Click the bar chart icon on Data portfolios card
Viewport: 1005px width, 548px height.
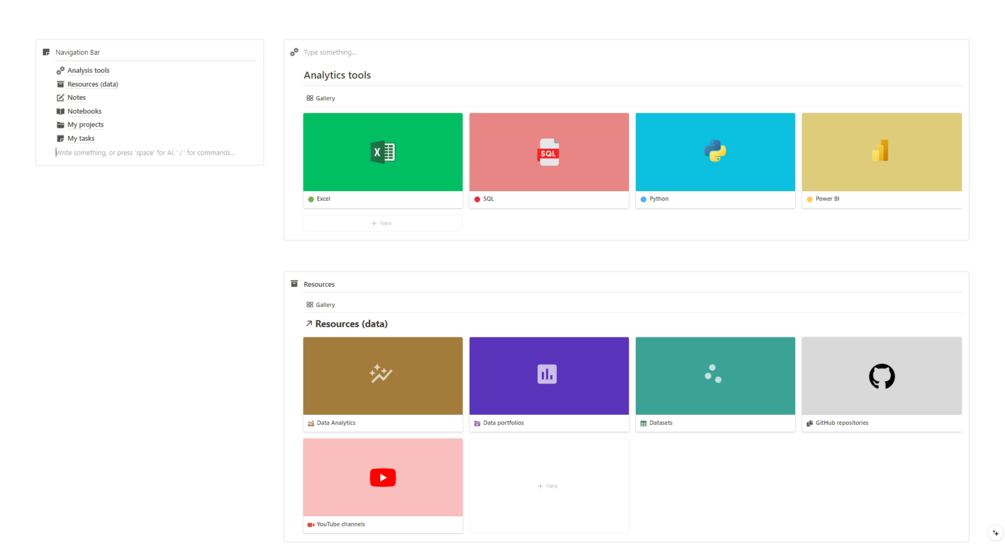pos(547,374)
